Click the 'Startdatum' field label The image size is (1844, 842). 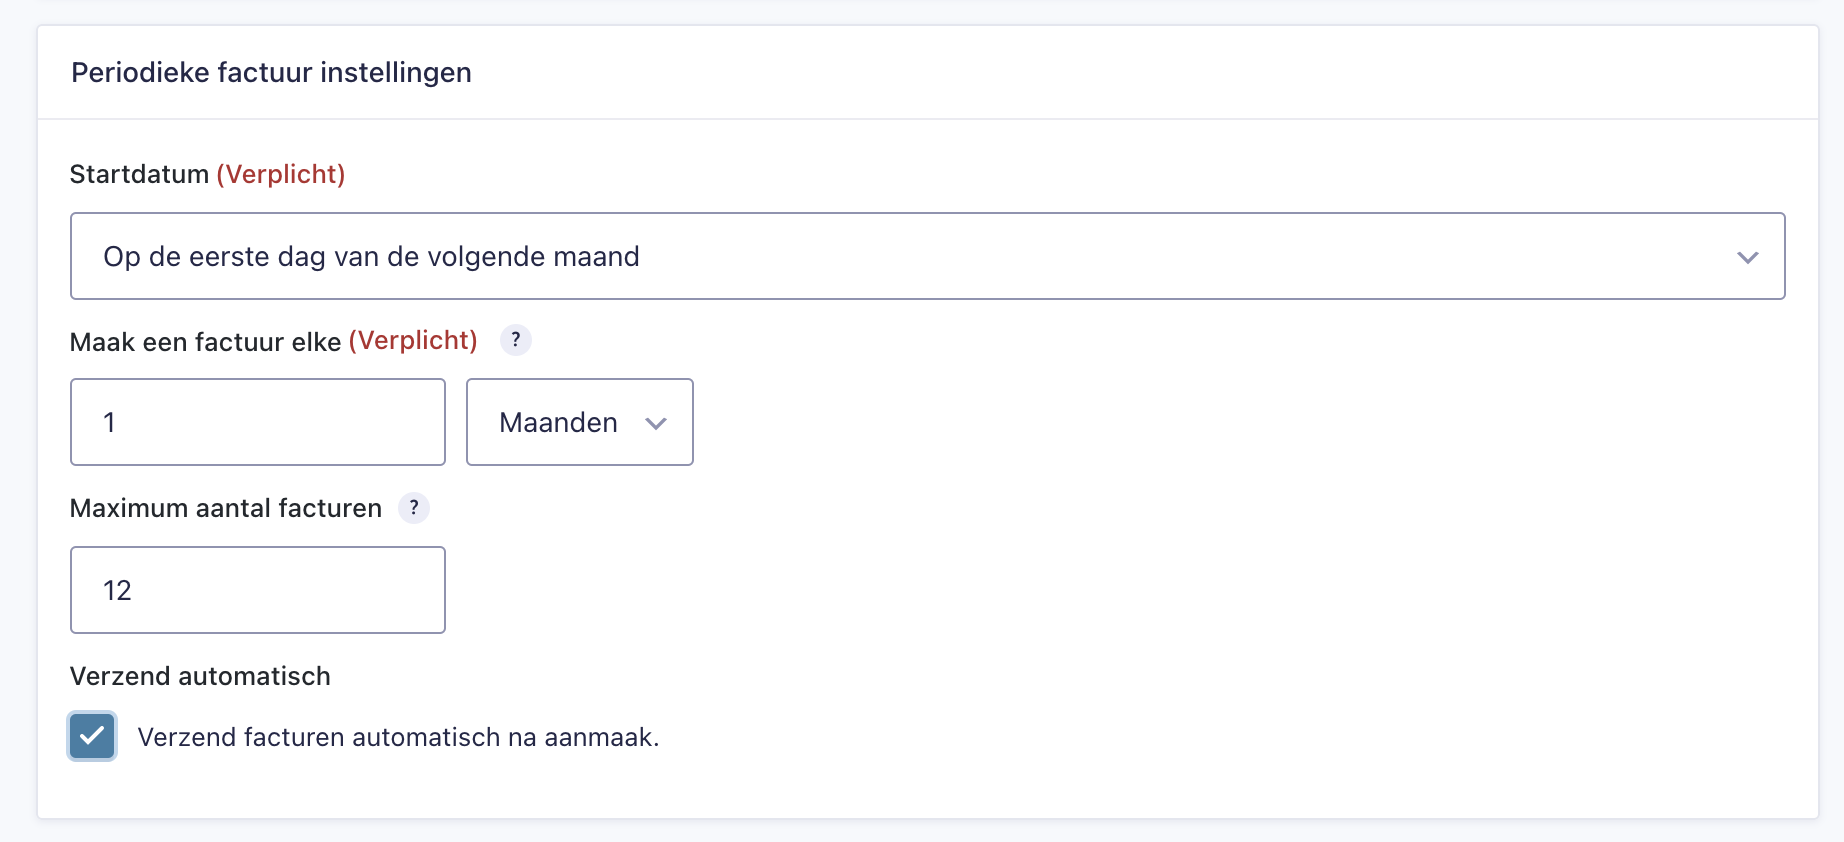[139, 174]
